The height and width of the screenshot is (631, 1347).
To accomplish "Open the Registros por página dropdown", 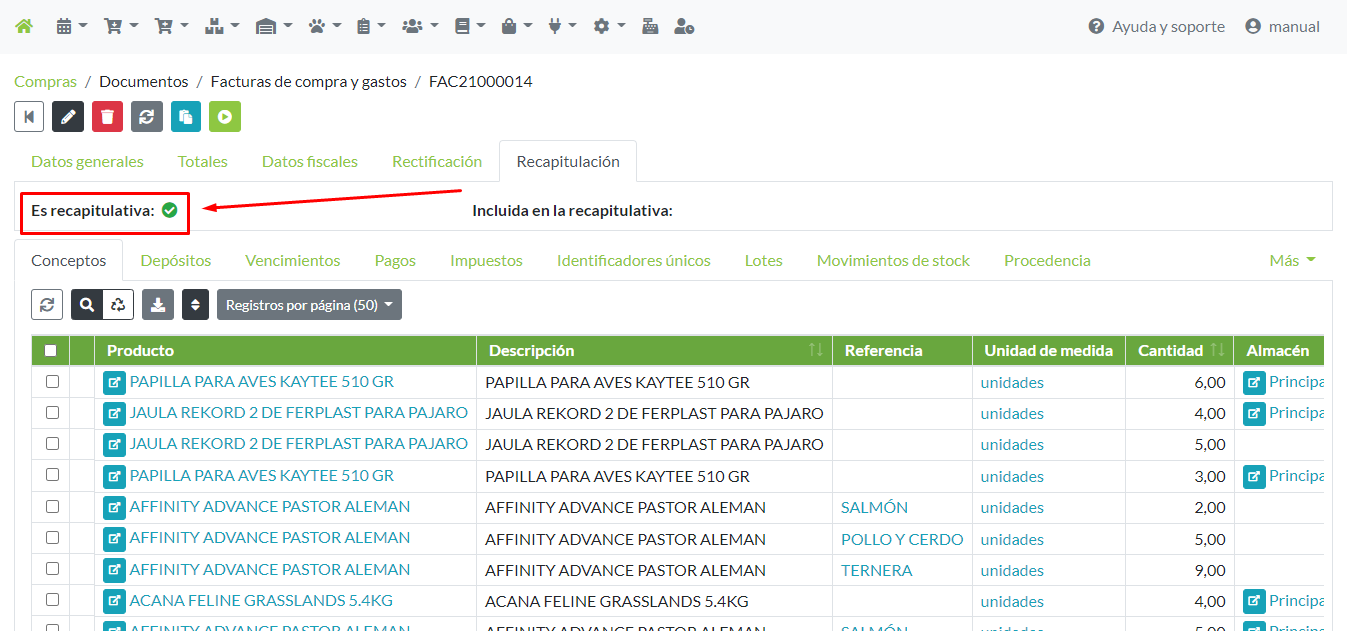I will click(309, 304).
